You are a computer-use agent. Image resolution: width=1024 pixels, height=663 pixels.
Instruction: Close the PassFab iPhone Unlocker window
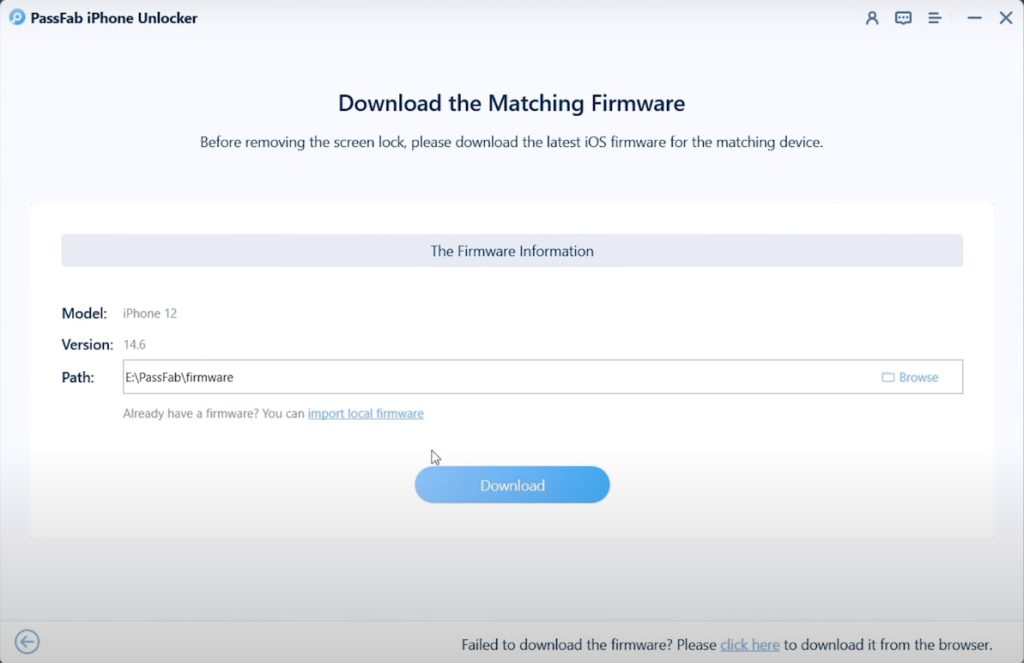1006,18
